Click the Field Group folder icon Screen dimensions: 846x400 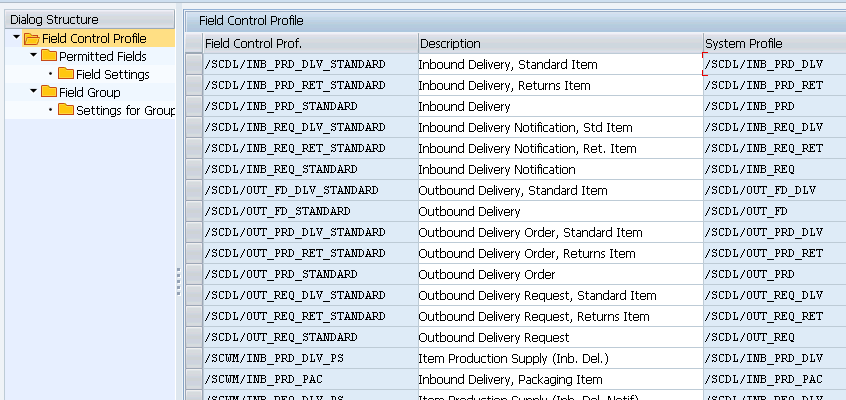[x=49, y=93]
